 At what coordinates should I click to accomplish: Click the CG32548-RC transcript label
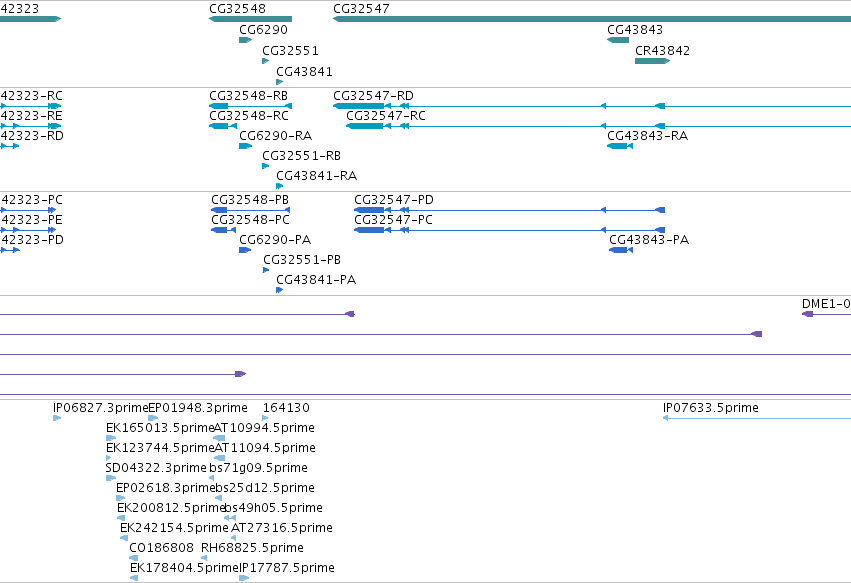point(249,116)
